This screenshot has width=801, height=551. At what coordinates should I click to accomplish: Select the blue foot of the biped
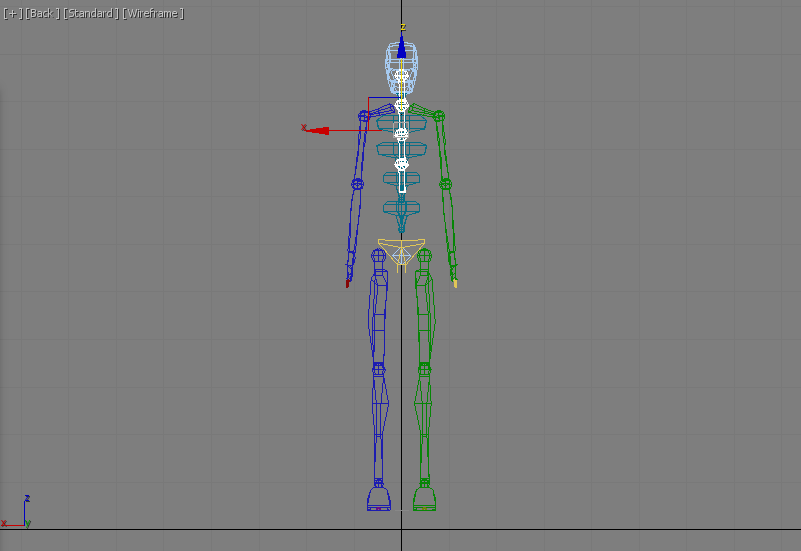(379, 498)
